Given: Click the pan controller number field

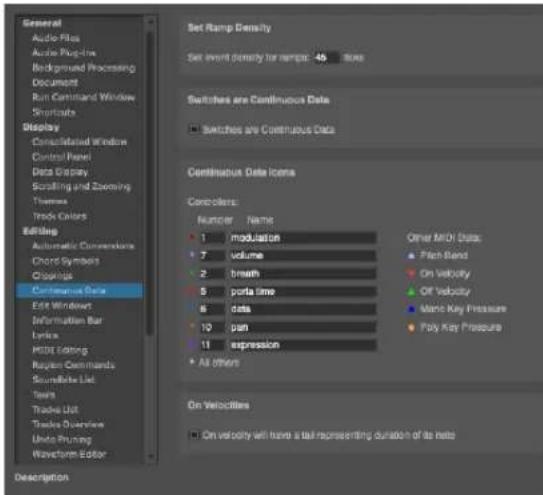Looking at the screenshot, I should point(212,327).
